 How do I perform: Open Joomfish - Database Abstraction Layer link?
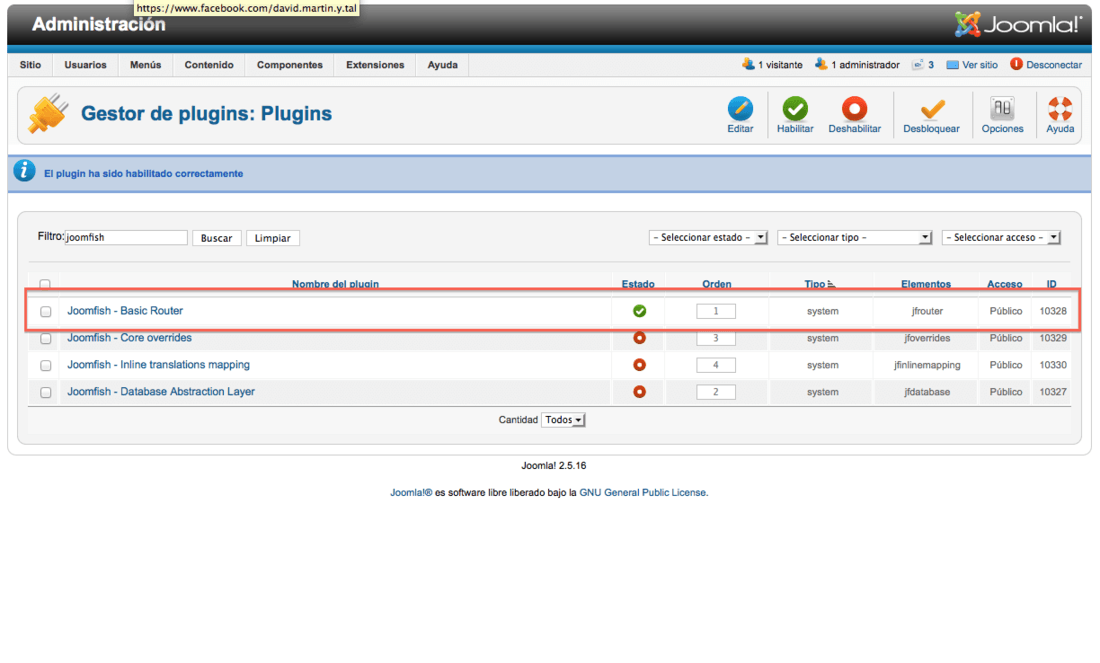[161, 391]
